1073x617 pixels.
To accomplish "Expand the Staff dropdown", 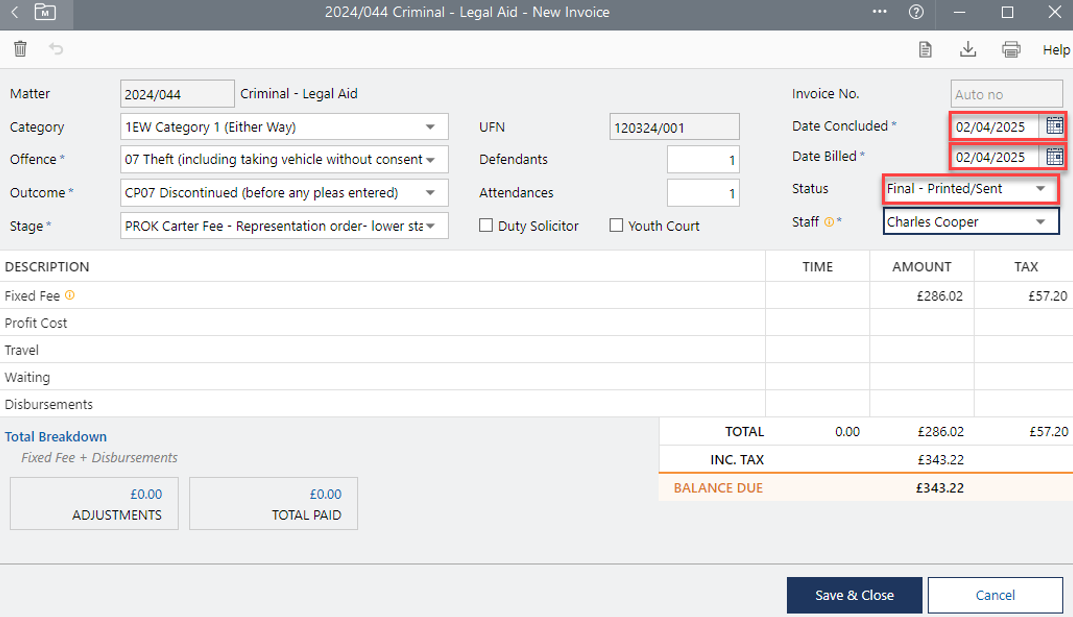I will (x=1040, y=222).
